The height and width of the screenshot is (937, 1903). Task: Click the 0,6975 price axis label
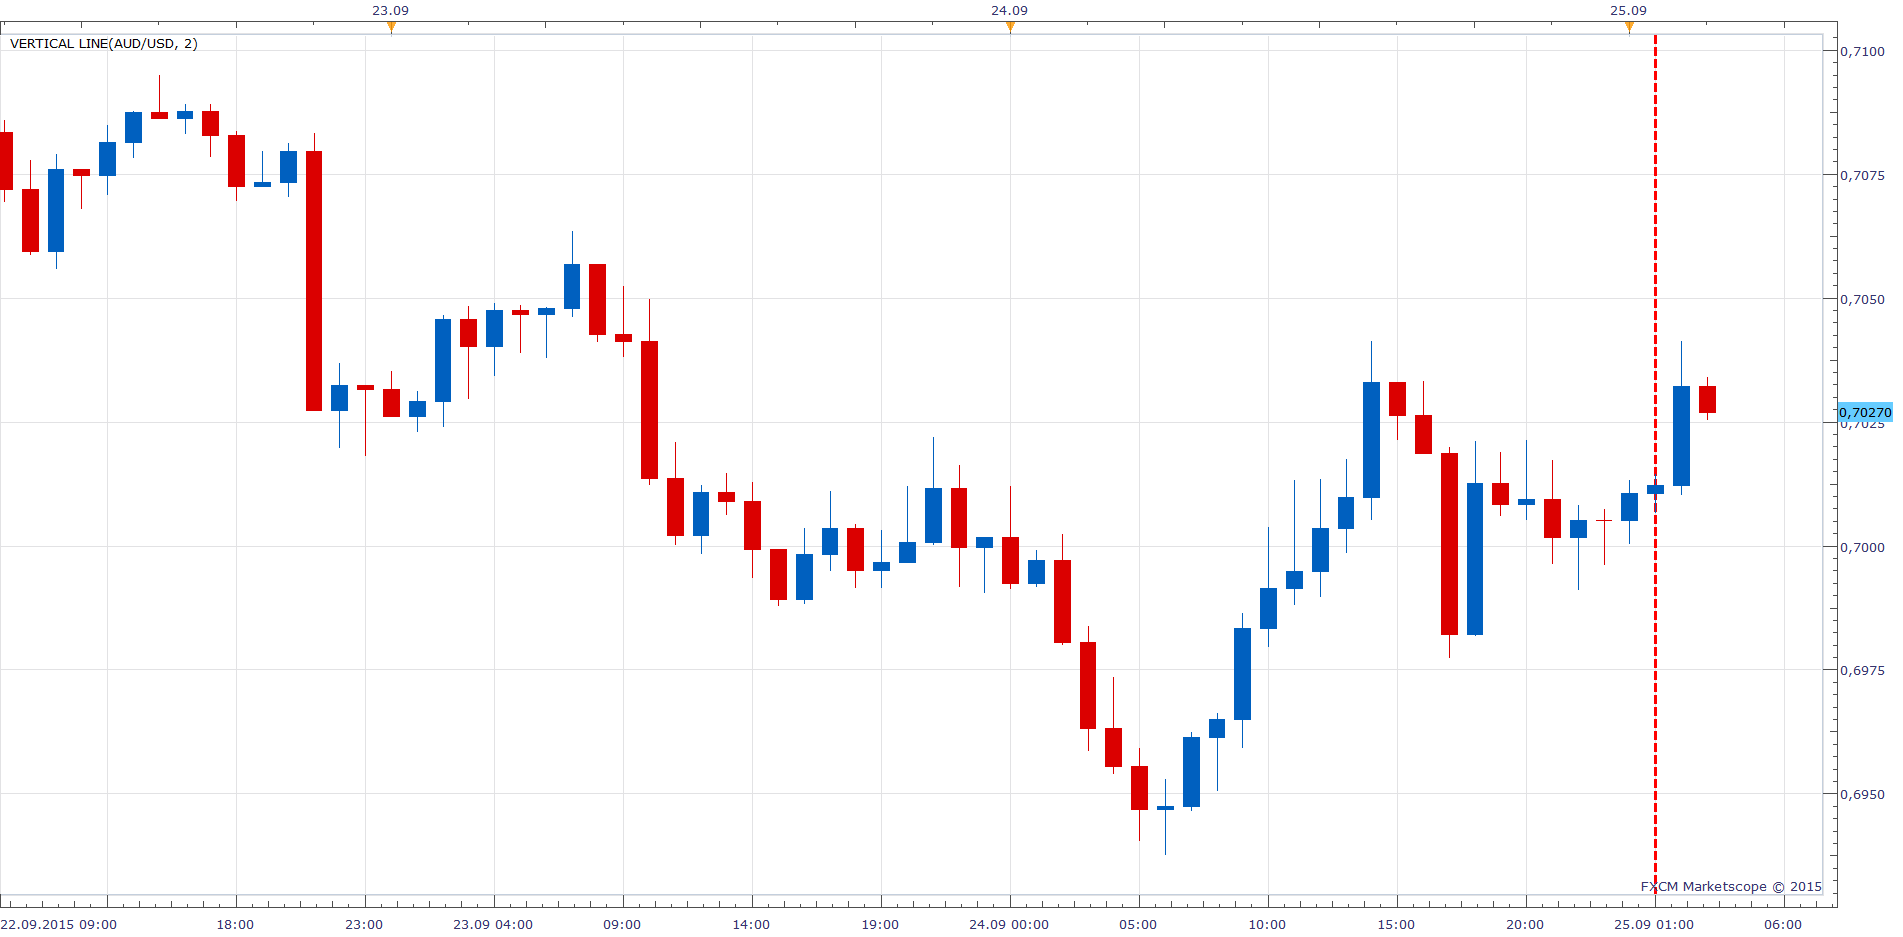tap(1863, 670)
